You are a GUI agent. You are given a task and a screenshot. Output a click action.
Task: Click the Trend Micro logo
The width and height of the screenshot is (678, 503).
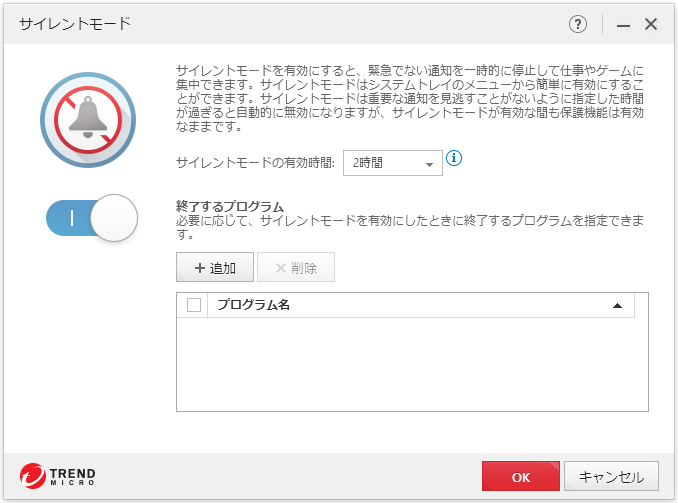point(57,476)
